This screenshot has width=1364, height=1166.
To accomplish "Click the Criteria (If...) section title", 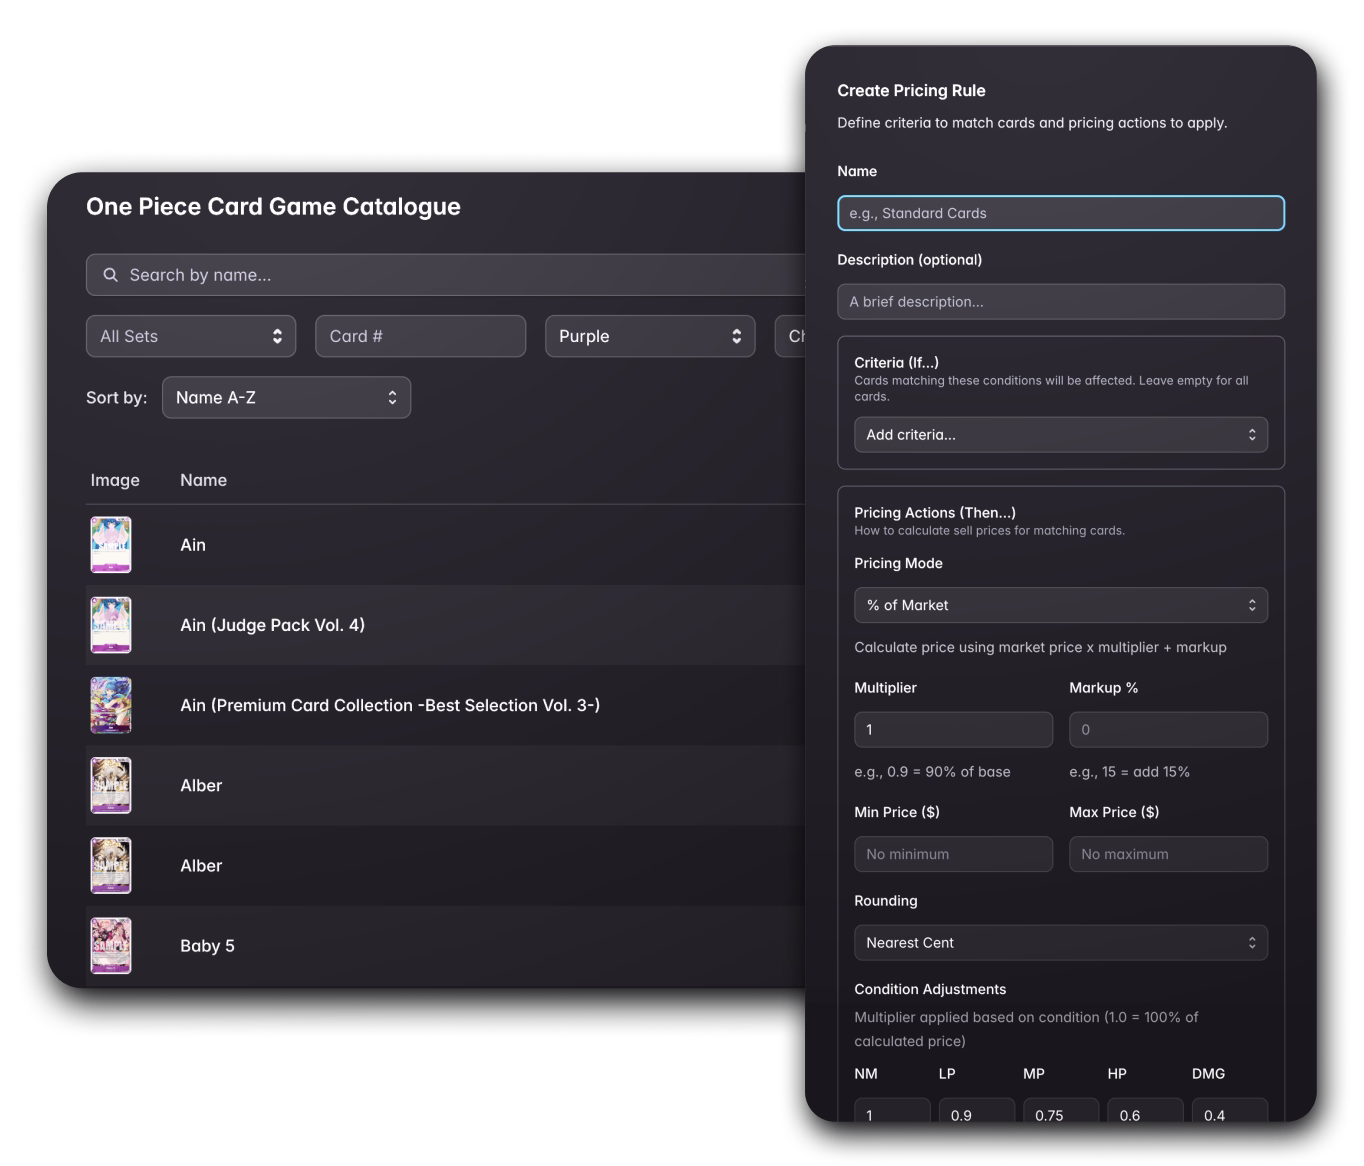I will (x=896, y=363).
